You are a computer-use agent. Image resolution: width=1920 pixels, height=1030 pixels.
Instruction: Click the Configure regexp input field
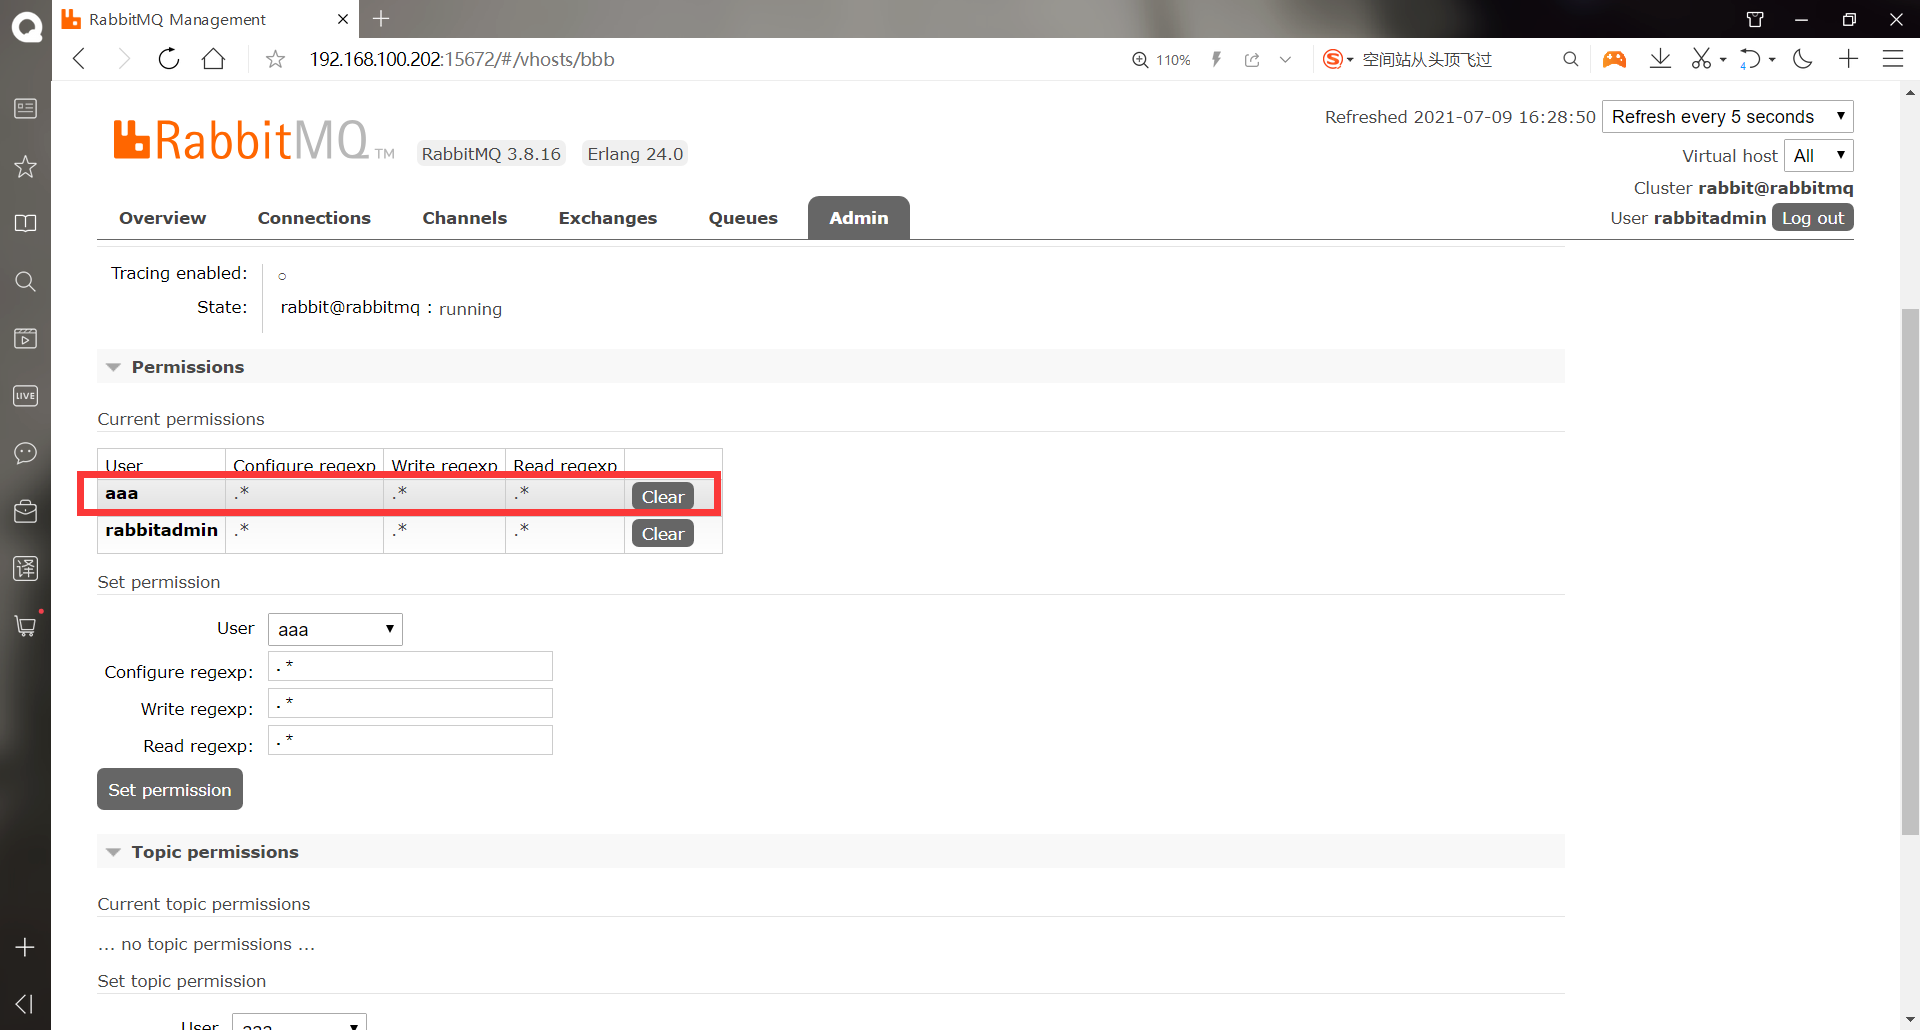pos(410,666)
